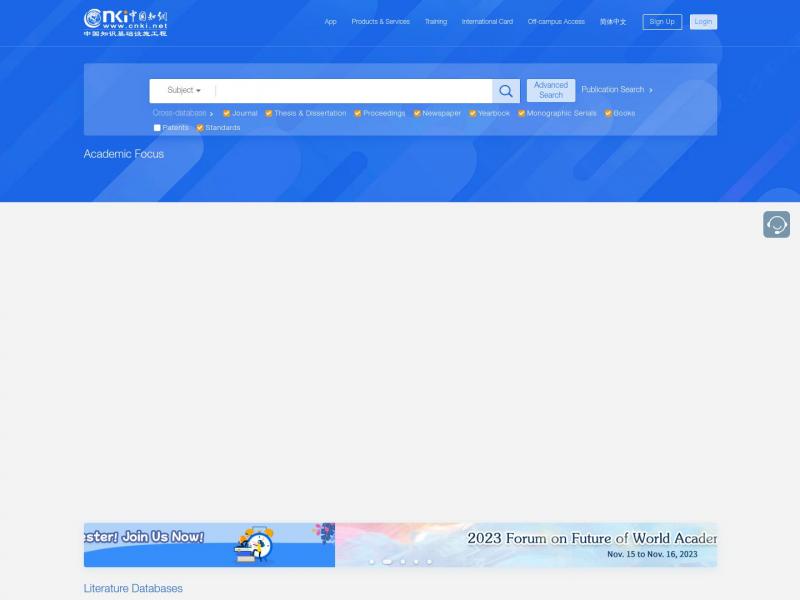Enable the Patents checkbox

point(157,128)
